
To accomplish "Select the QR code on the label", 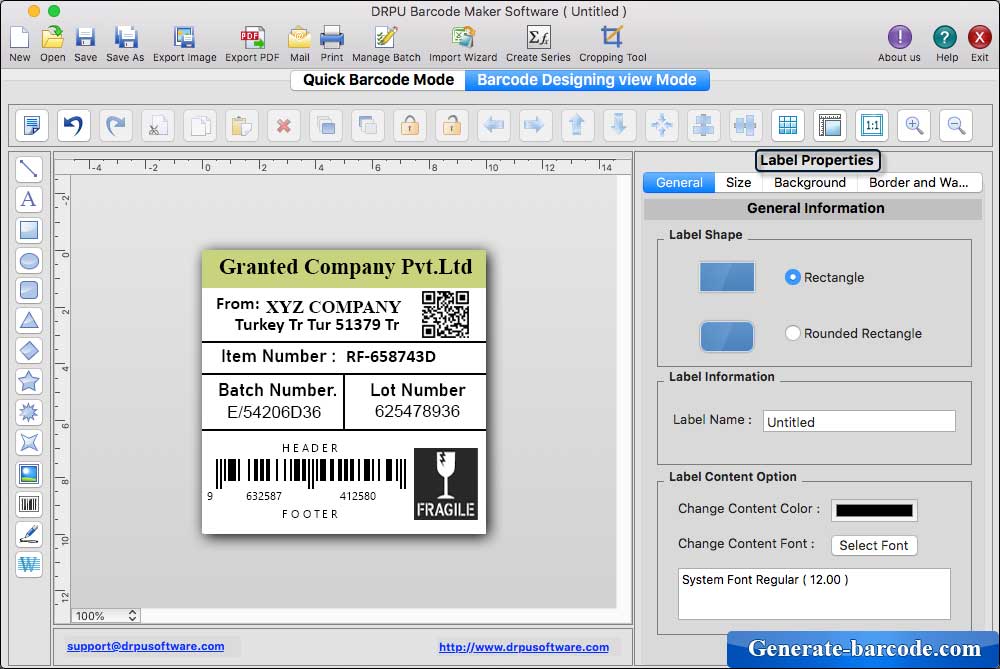I will tap(445, 314).
